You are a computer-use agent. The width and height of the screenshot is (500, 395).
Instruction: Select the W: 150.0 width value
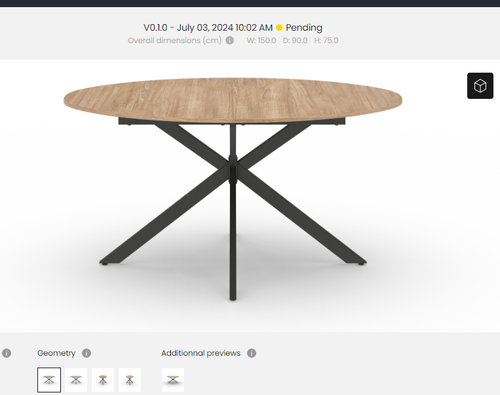pos(261,40)
